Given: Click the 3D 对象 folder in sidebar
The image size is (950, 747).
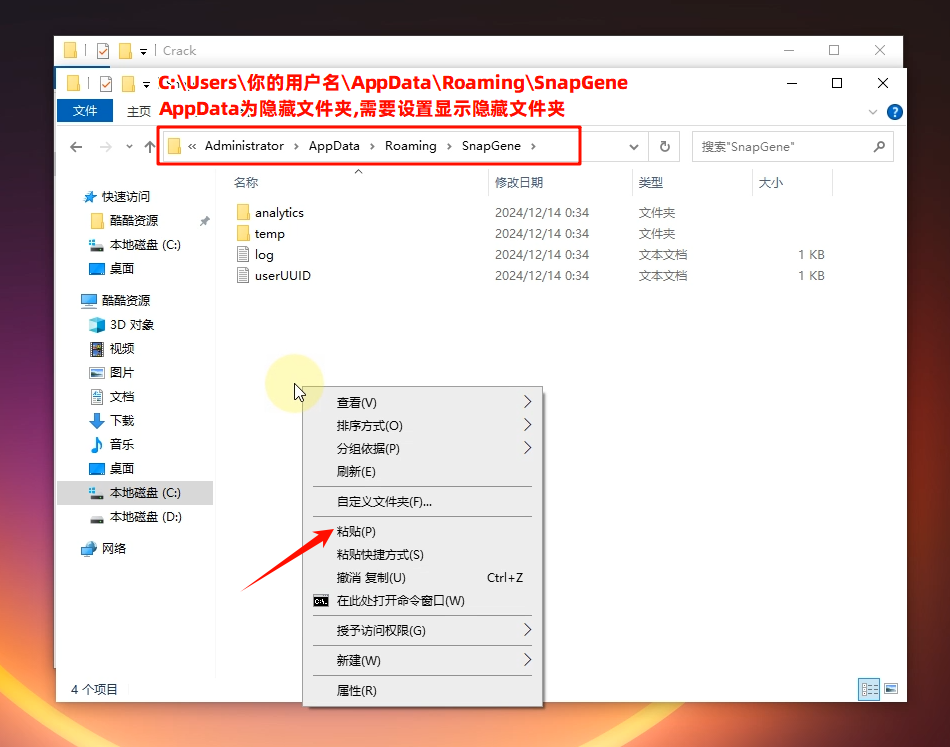Looking at the screenshot, I should (131, 324).
